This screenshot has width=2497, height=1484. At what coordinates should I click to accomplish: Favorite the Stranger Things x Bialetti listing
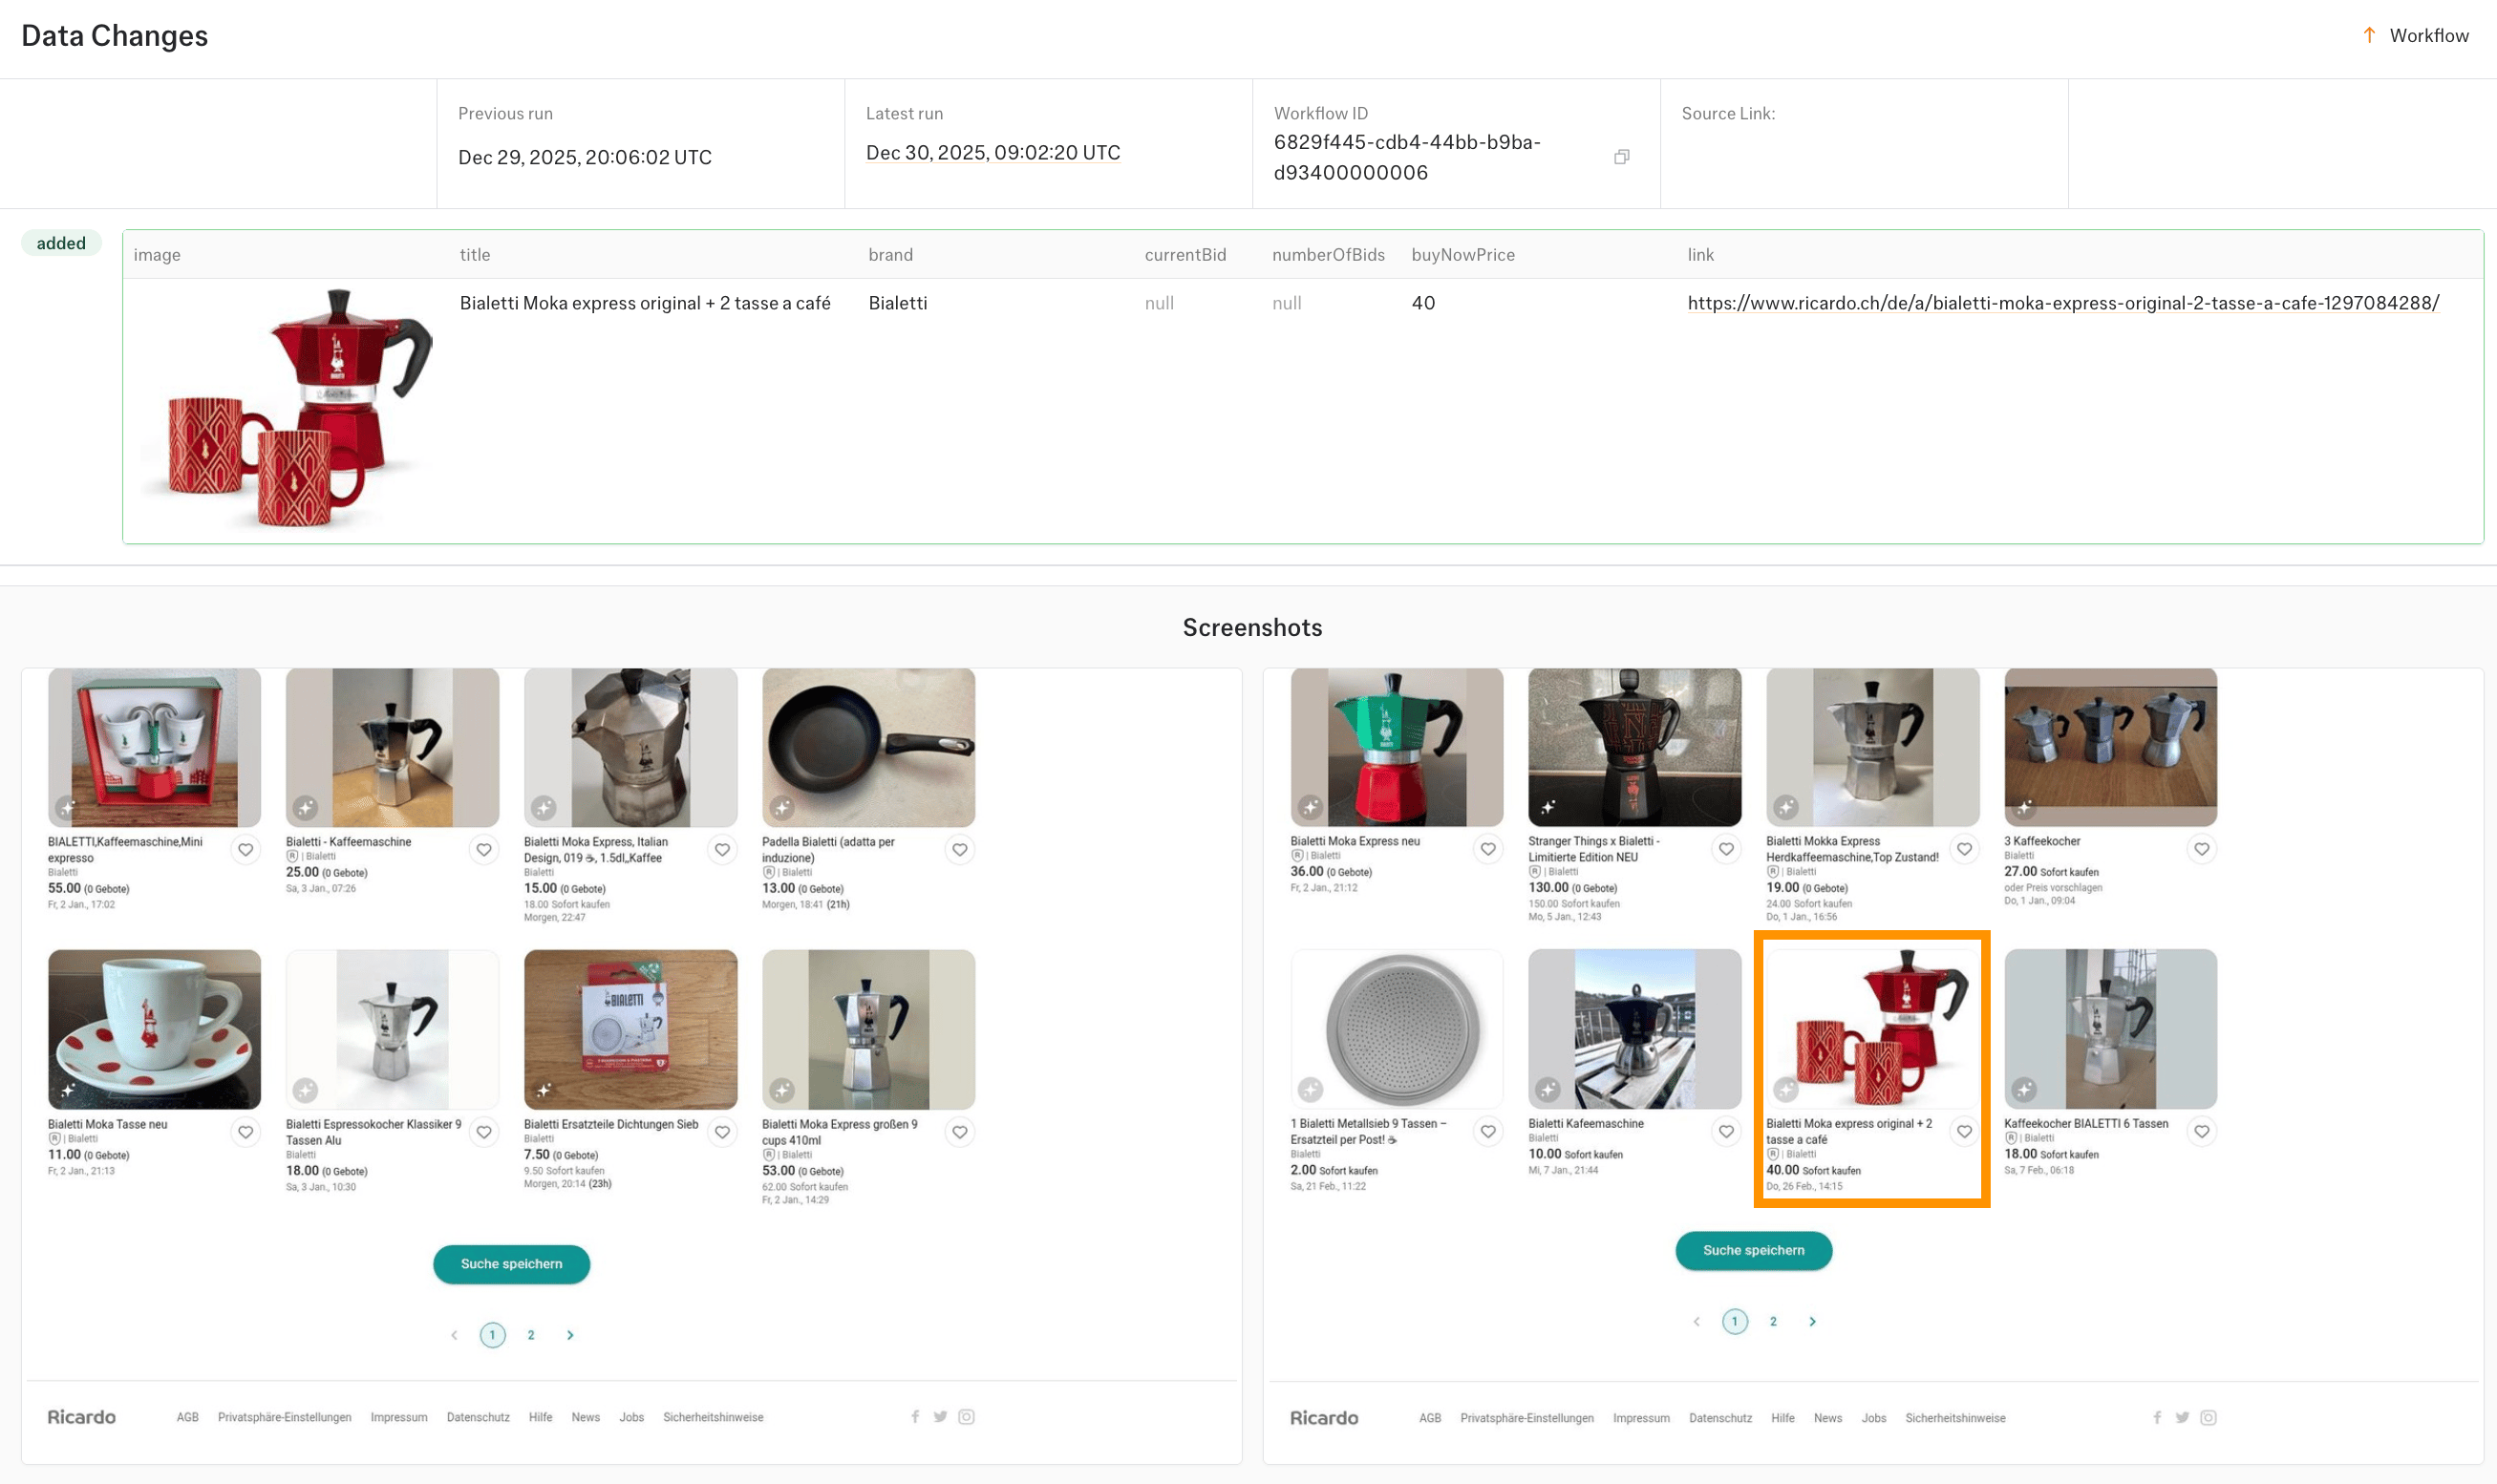[x=1726, y=849]
